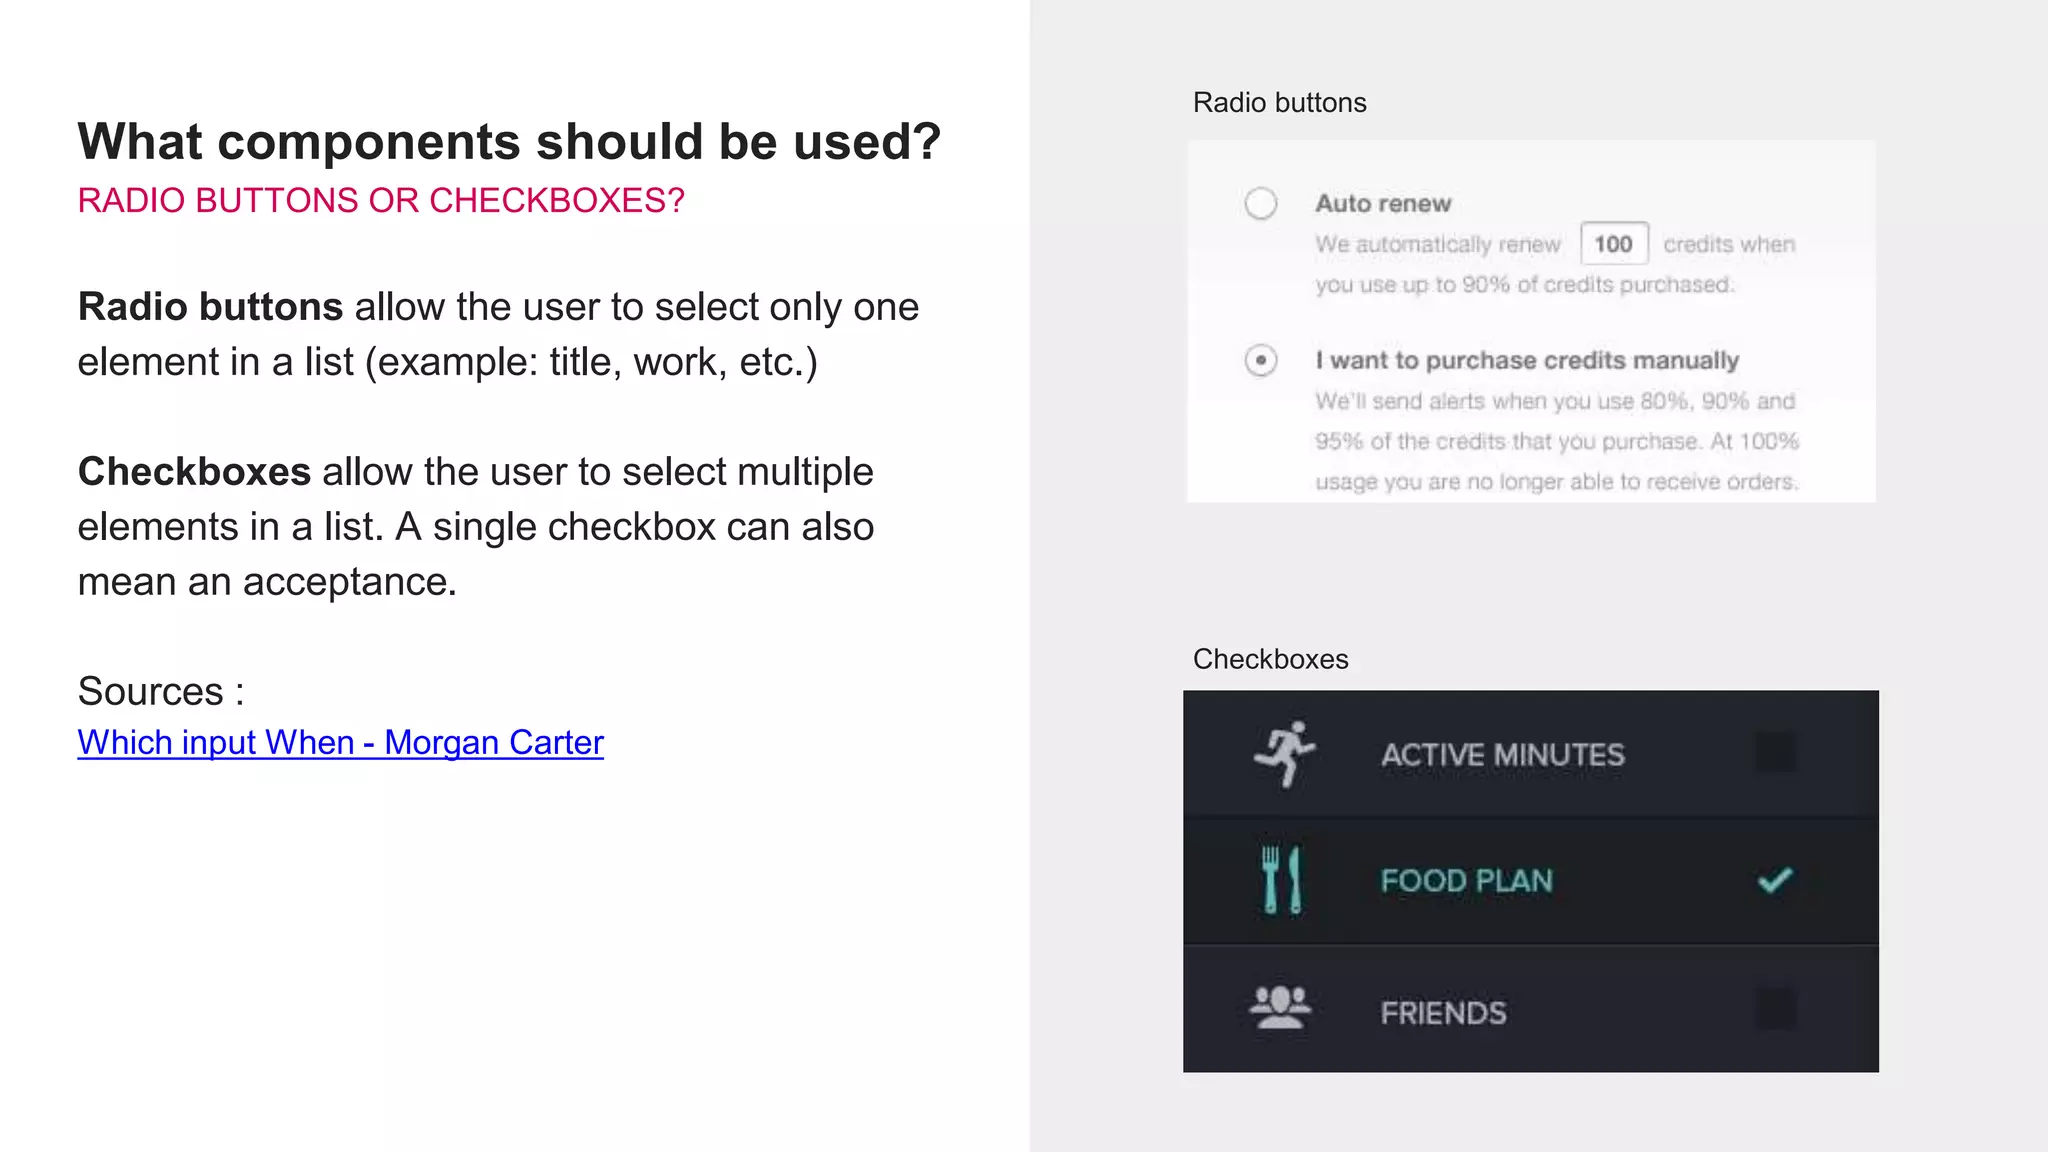Click the Checkboxes caption above dark list
2048x1152 pixels.
[1271, 659]
